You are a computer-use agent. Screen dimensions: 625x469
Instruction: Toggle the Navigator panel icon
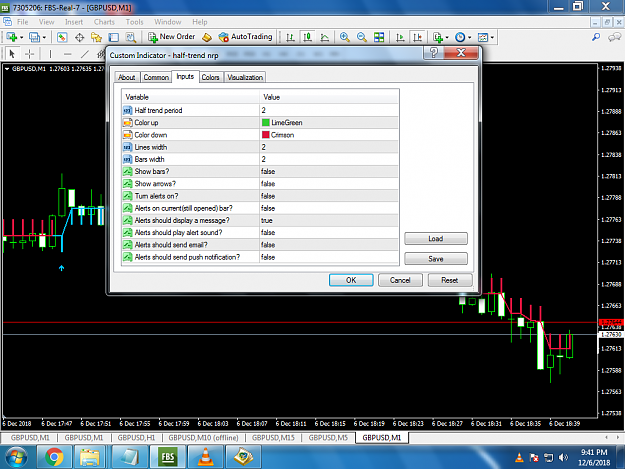(x=96, y=37)
